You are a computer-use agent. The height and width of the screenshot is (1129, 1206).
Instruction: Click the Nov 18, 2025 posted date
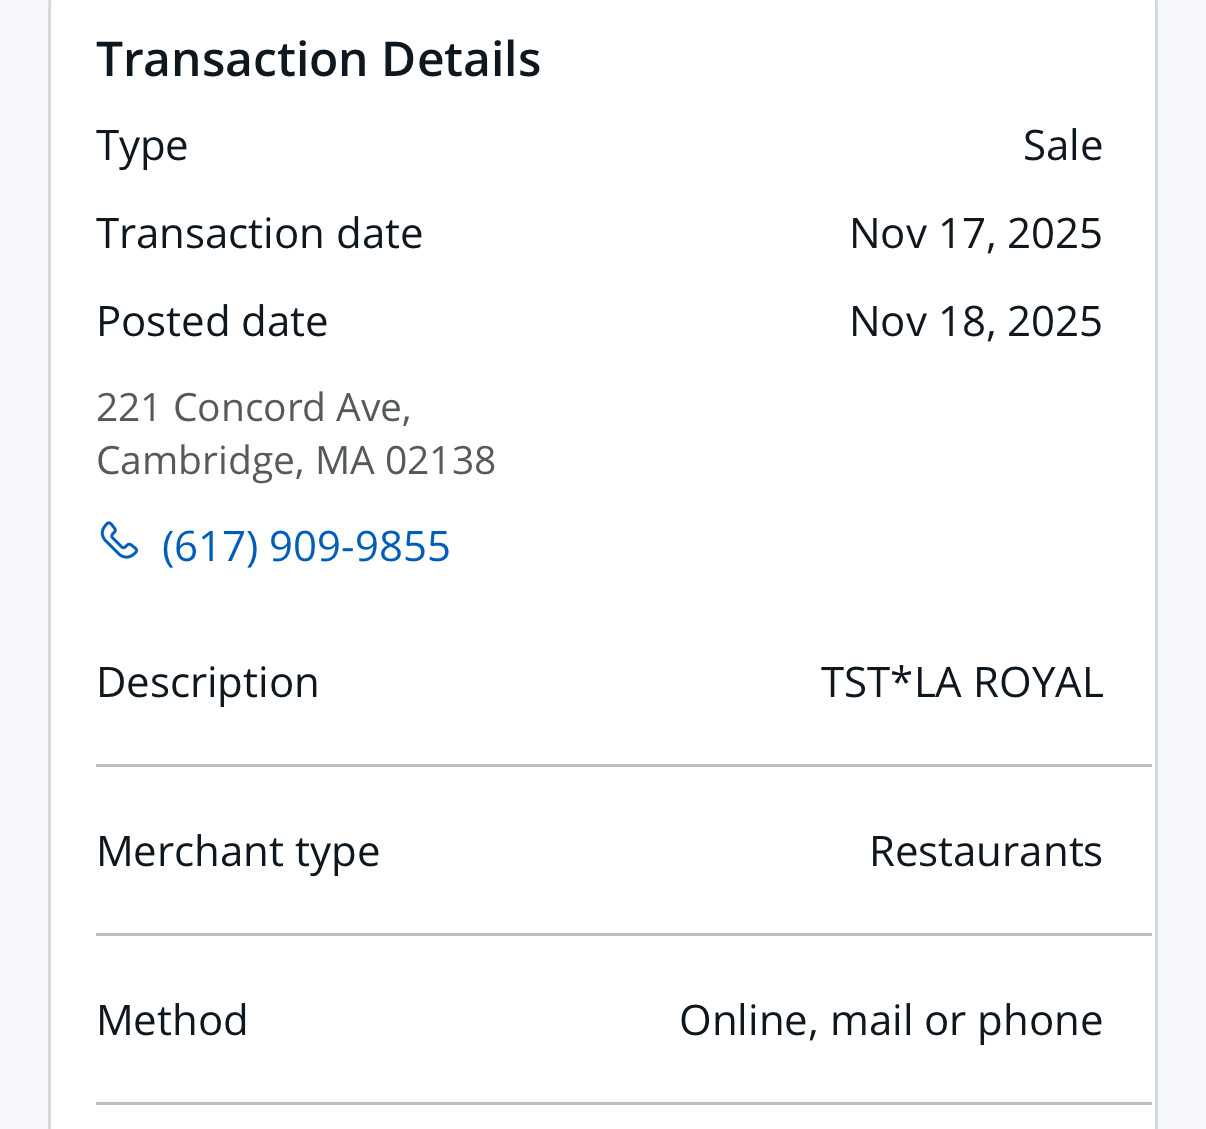click(x=975, y=322)
